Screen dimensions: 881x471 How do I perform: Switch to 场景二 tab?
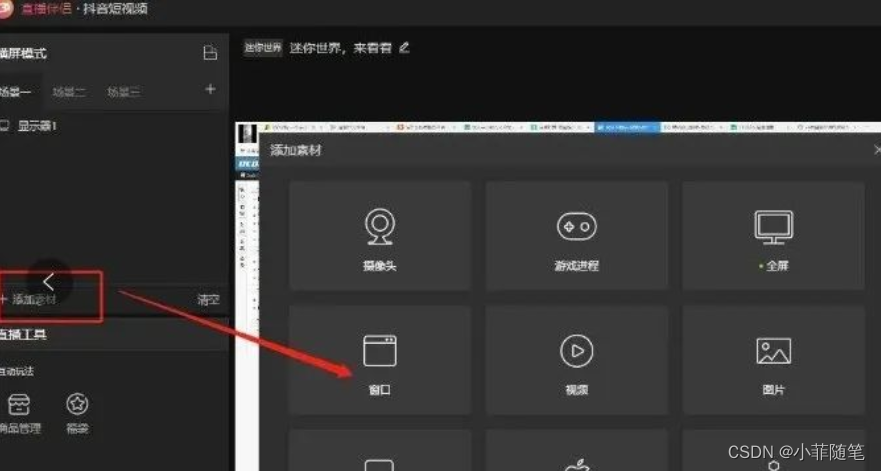point(69,92)
